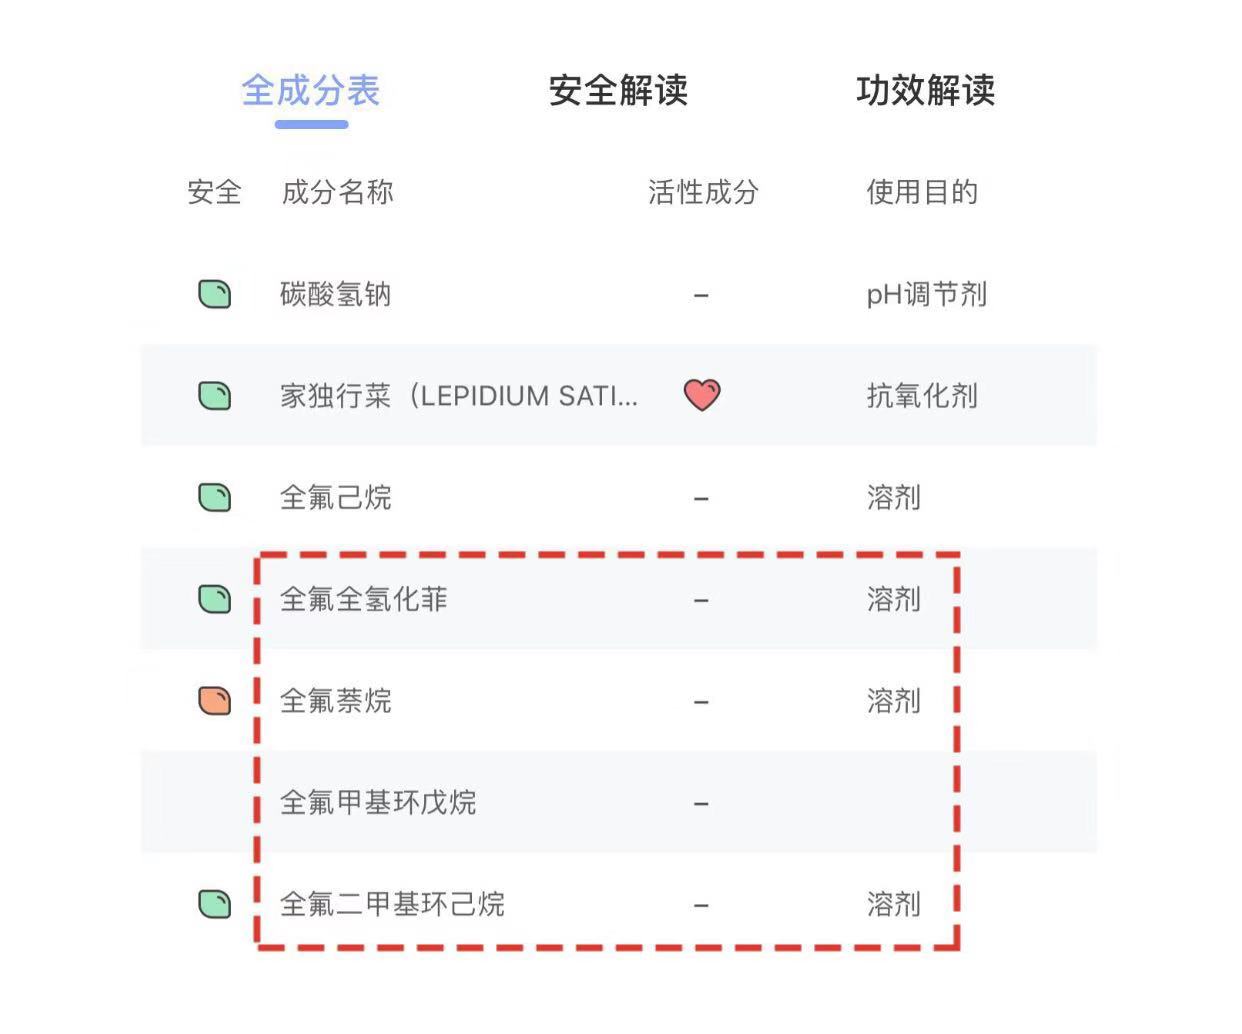Viewport: 1242px width, 1034px height.
Task: Open 溶剂 purpose link for 全氟己烷
Action: [891, 497]
